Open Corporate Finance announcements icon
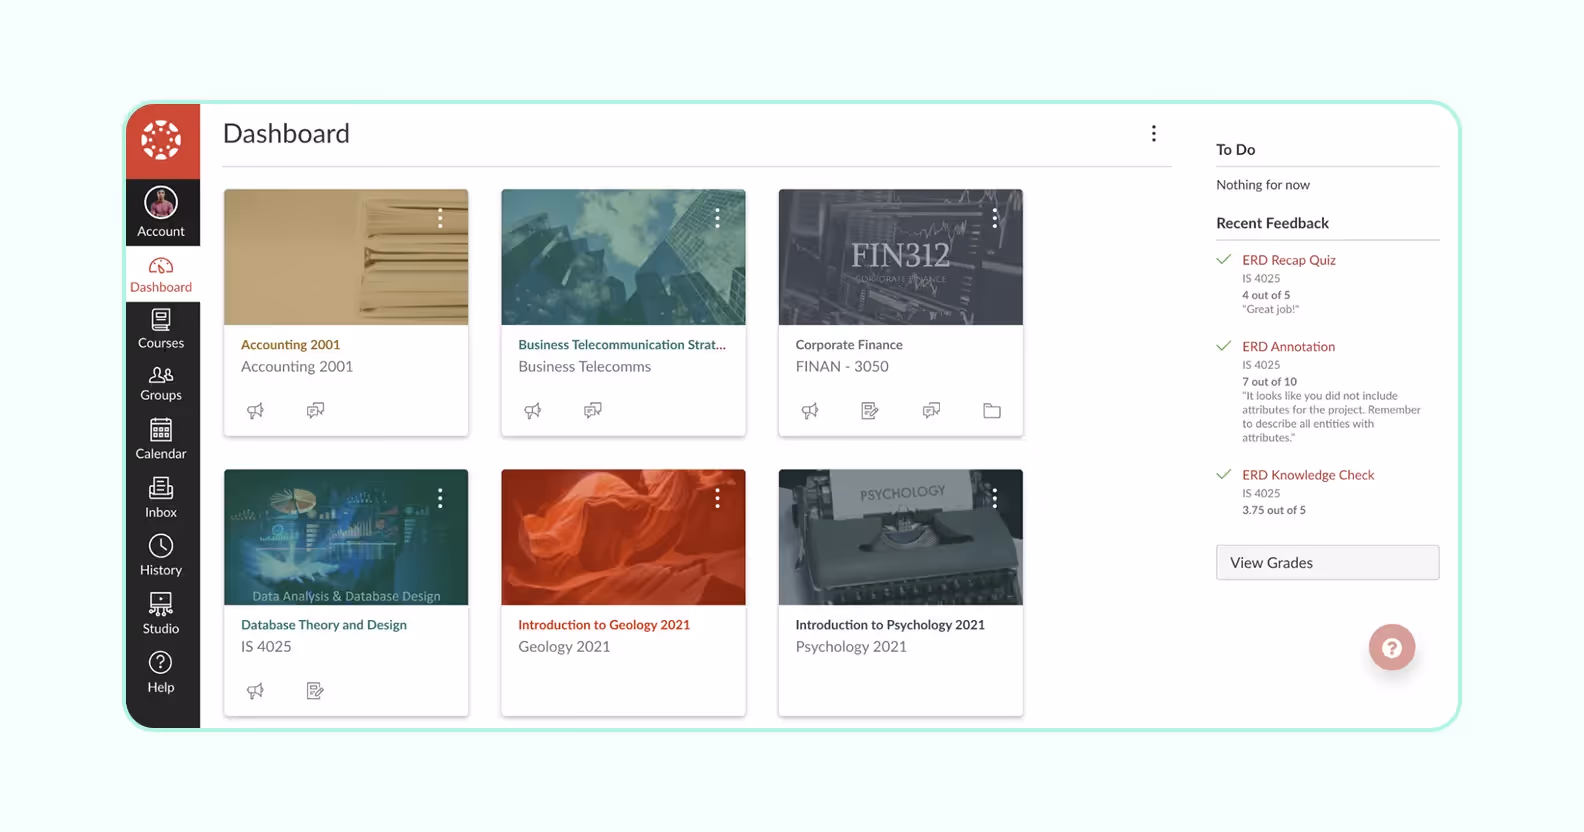The height and width of the screenshot is (832, 1584). tap(810, 410)
